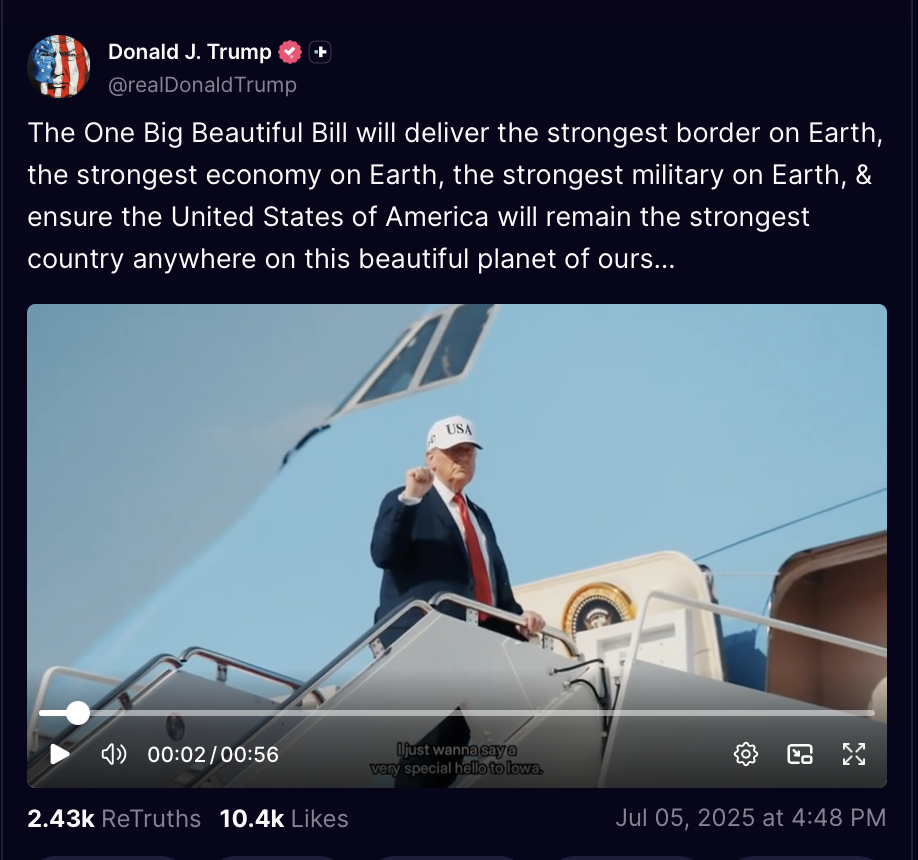Enter fullscreen video mode

click(x=854, y=754)
